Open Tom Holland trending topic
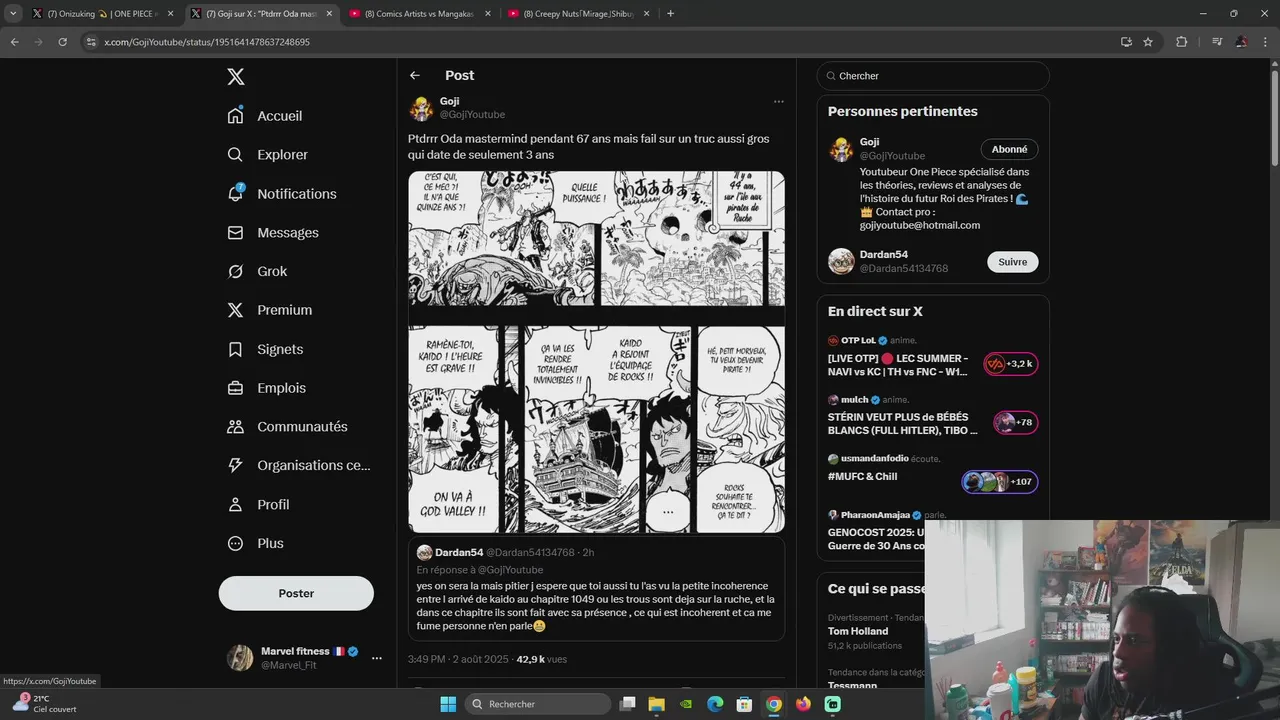Image resolution: width=1280 pixels, height=720 pixels. pos(858,631)
